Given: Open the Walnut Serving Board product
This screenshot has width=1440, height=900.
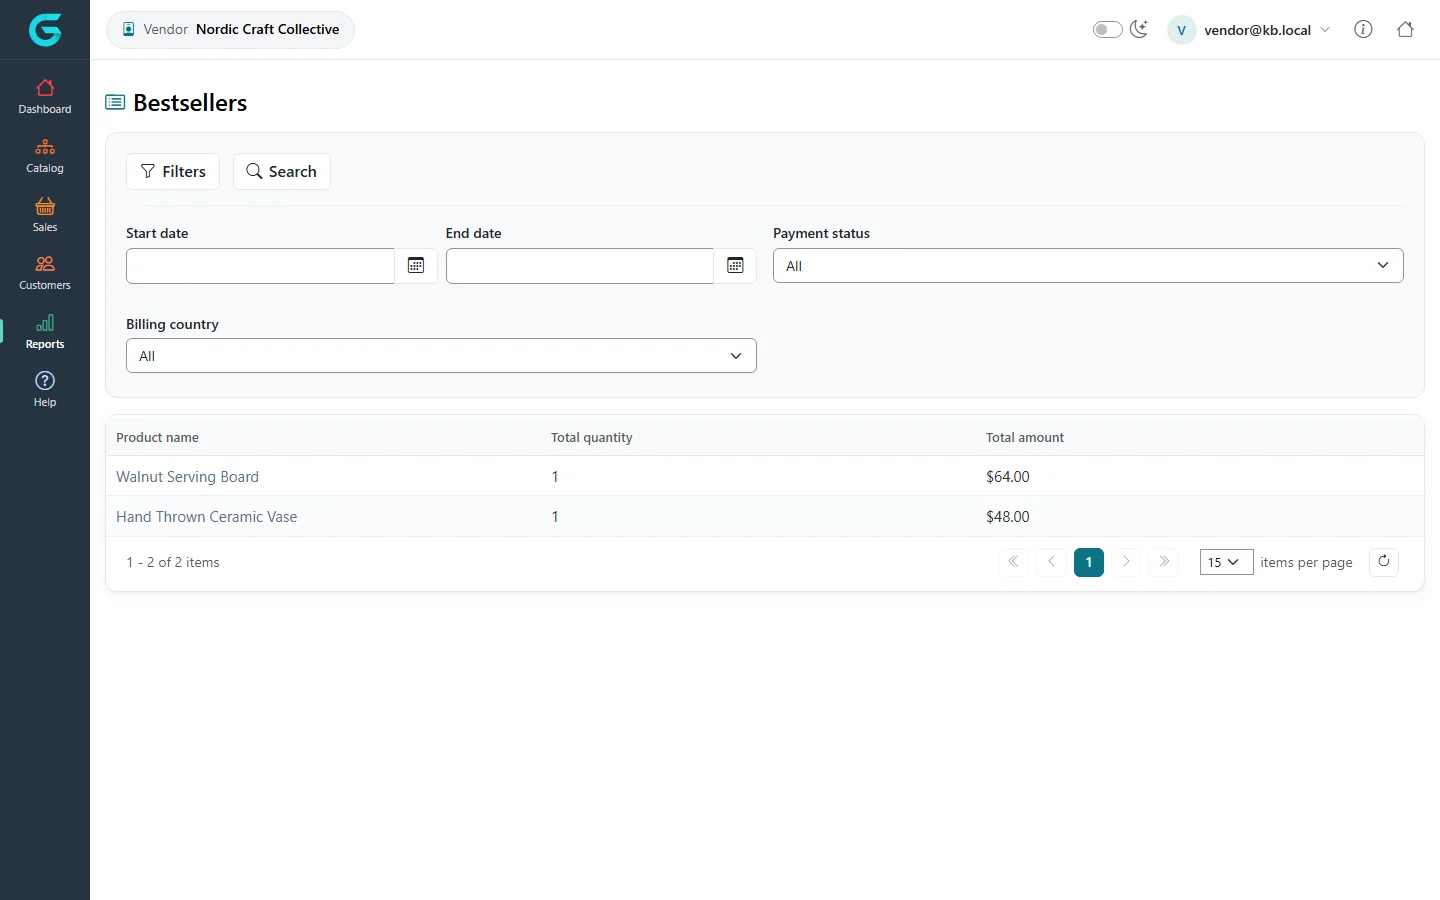Looking at the screenshot, I should (x=187, y=477).
